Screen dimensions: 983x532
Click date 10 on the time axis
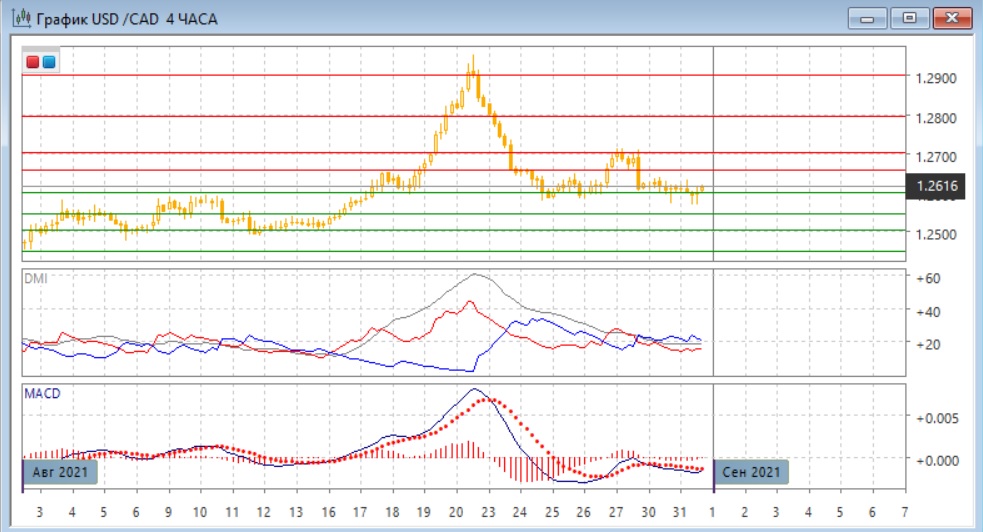(200, 512)
